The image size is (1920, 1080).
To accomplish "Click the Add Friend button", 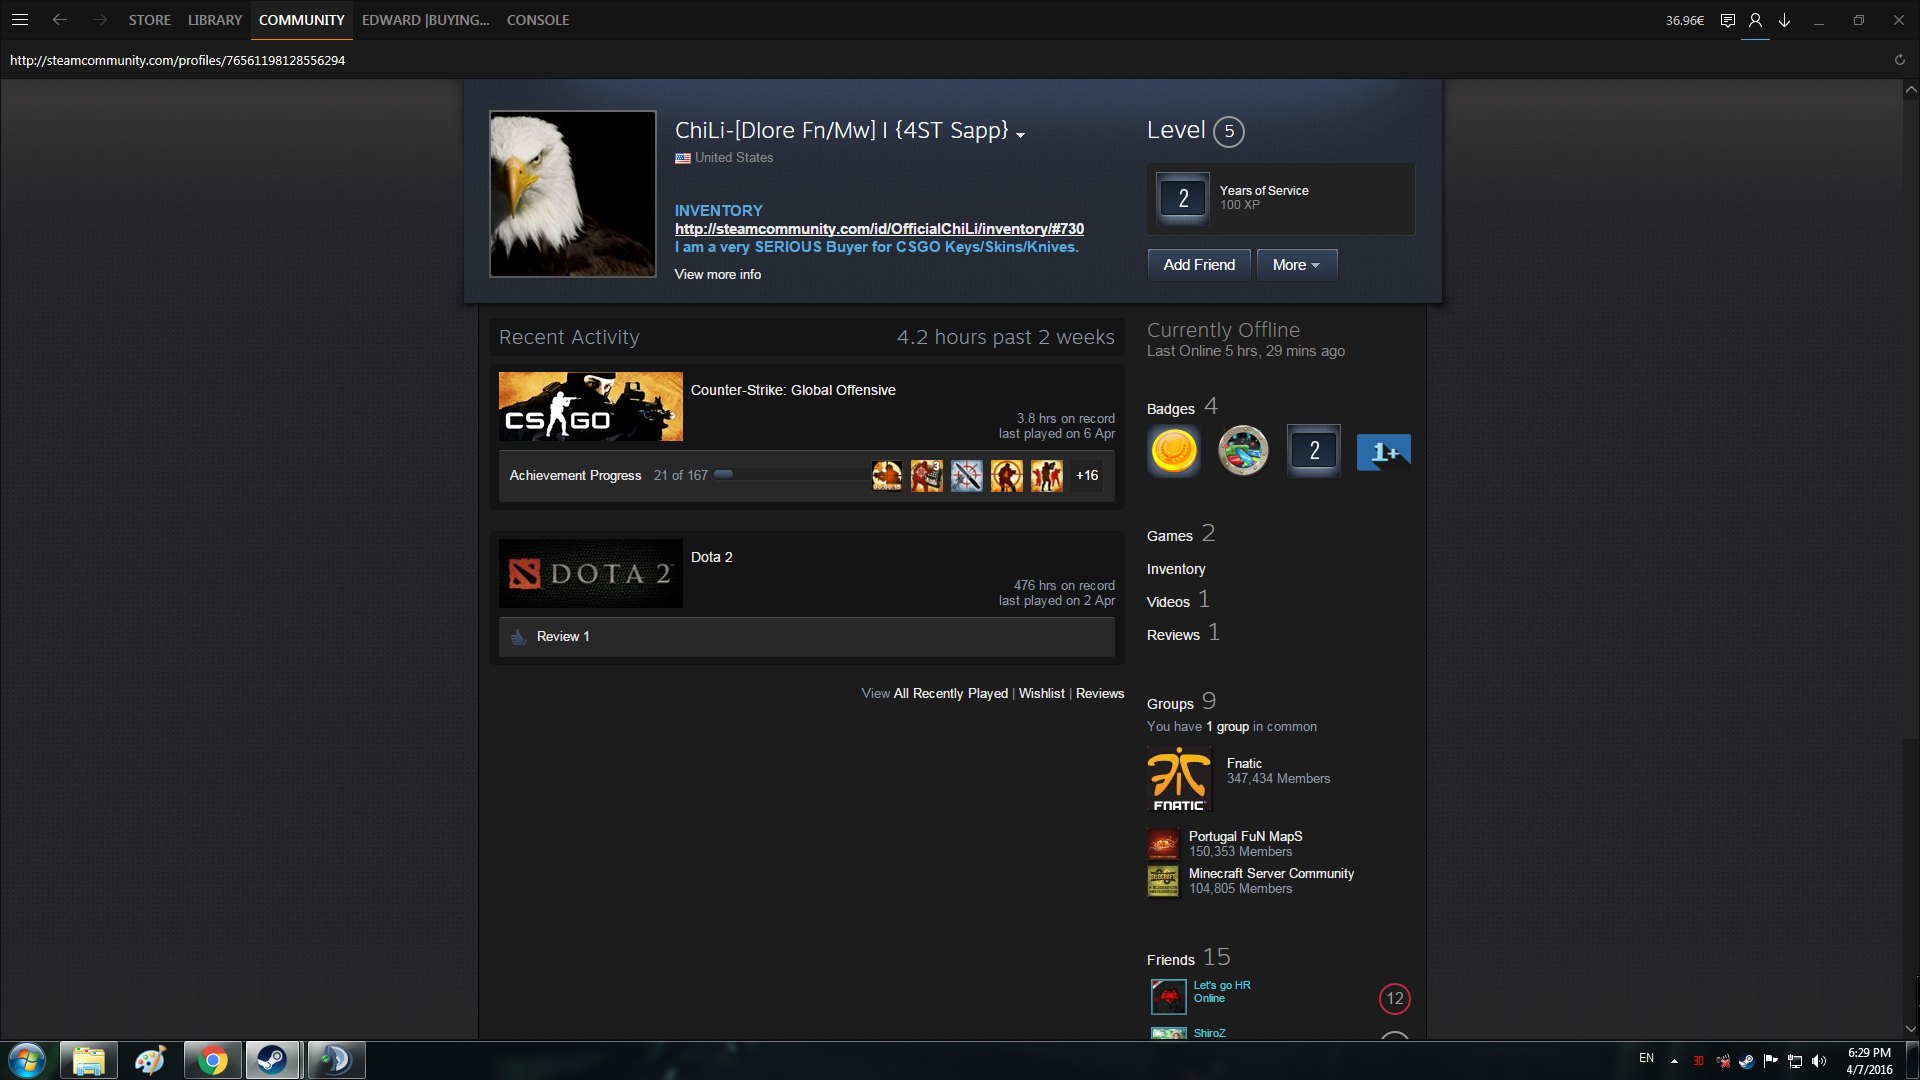I will 1198,265.
